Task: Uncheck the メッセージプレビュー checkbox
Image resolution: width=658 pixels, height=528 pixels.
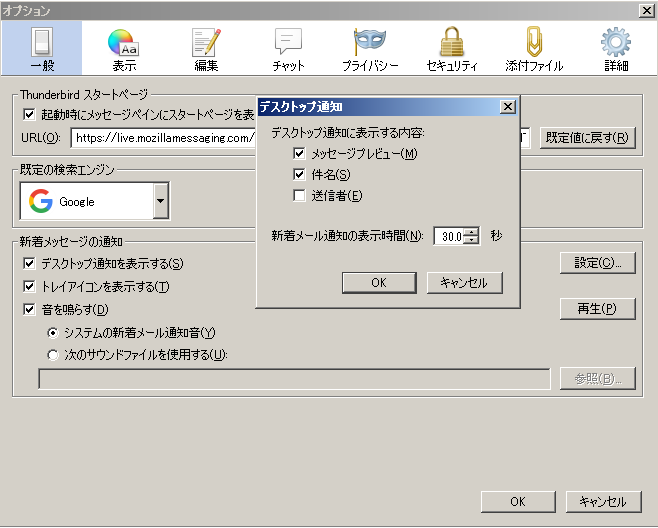Action: [x=300, y=154]
